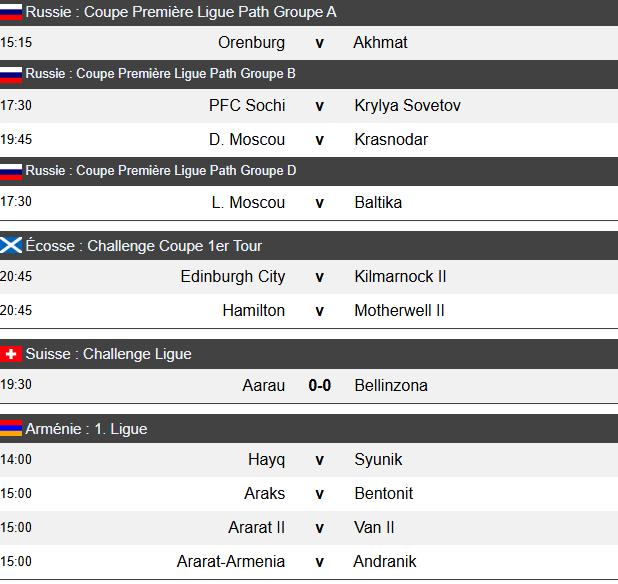This screenshot has height=584, width=618.
Task: Open the Suisse Challenge Ligue competition
Action: 108,354
